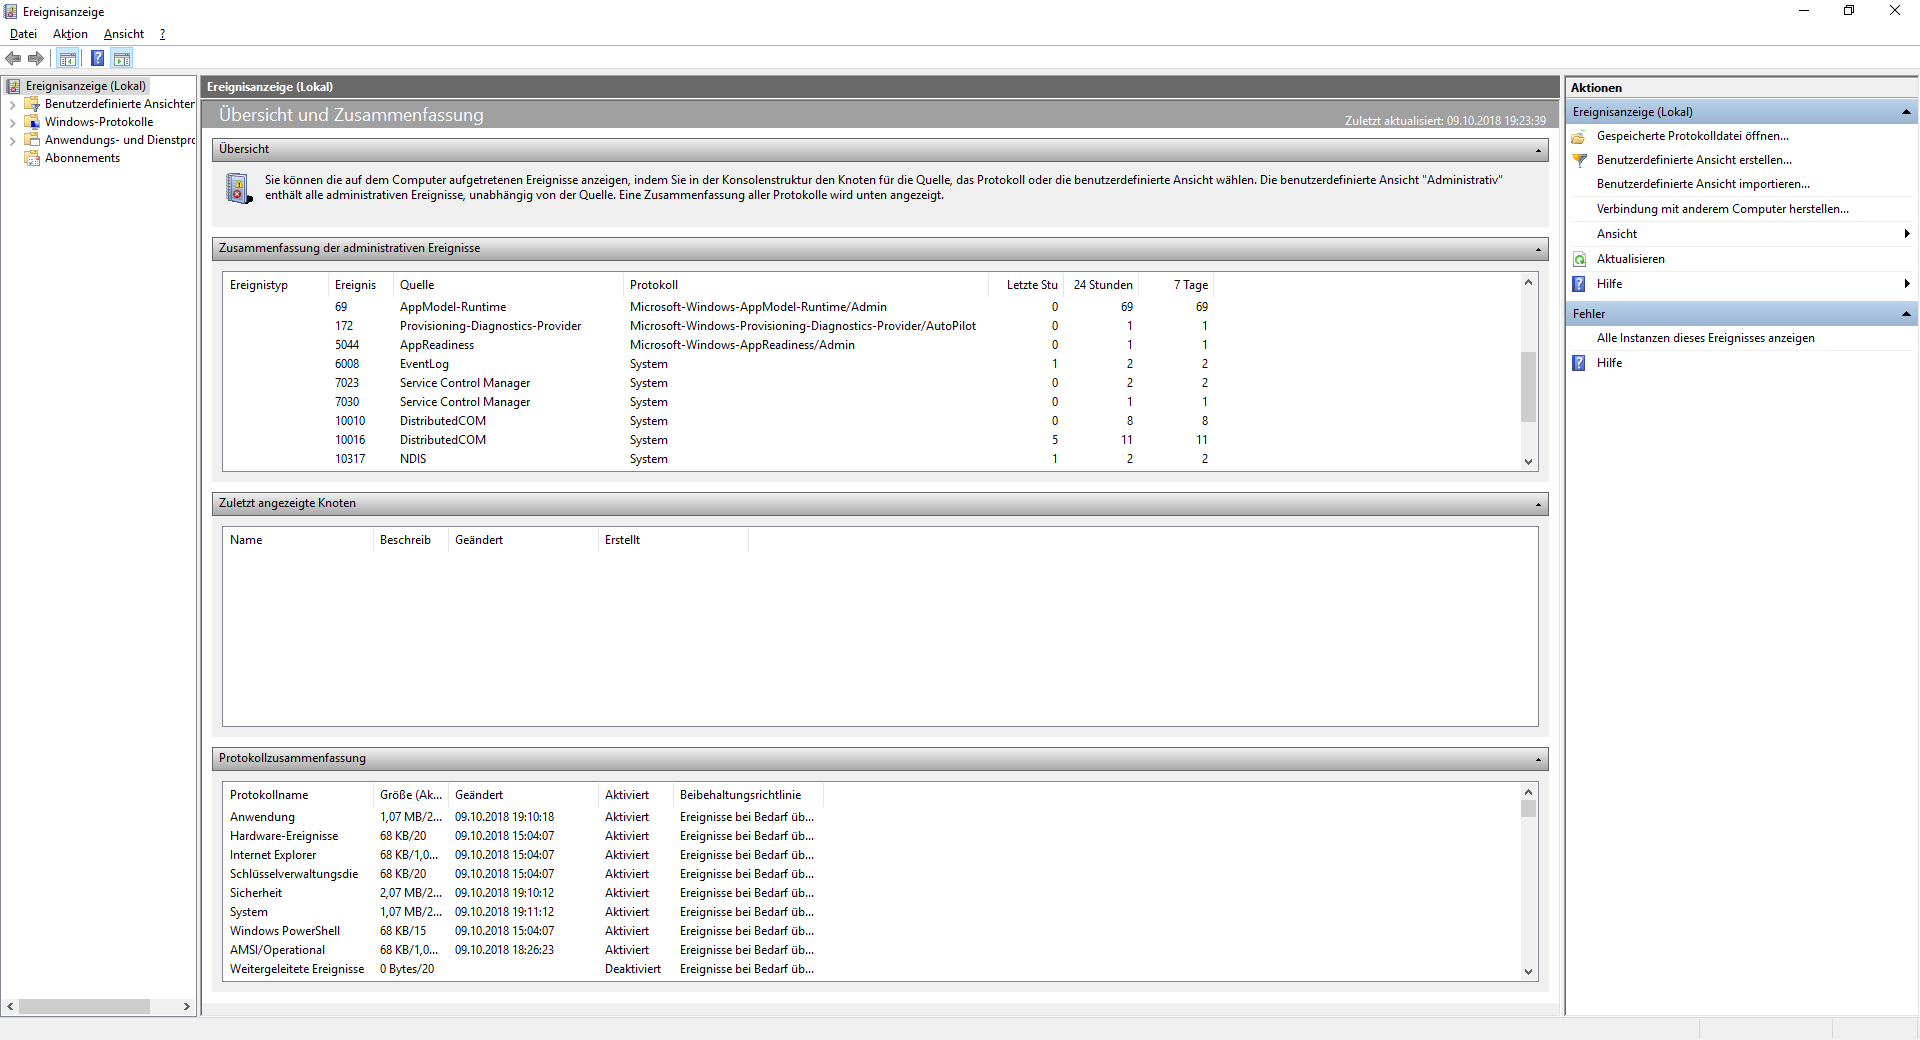Screen dimensions: 1920x1040
Task: Sort by the 24 Stunden column header
Action: coord(1101,285)
